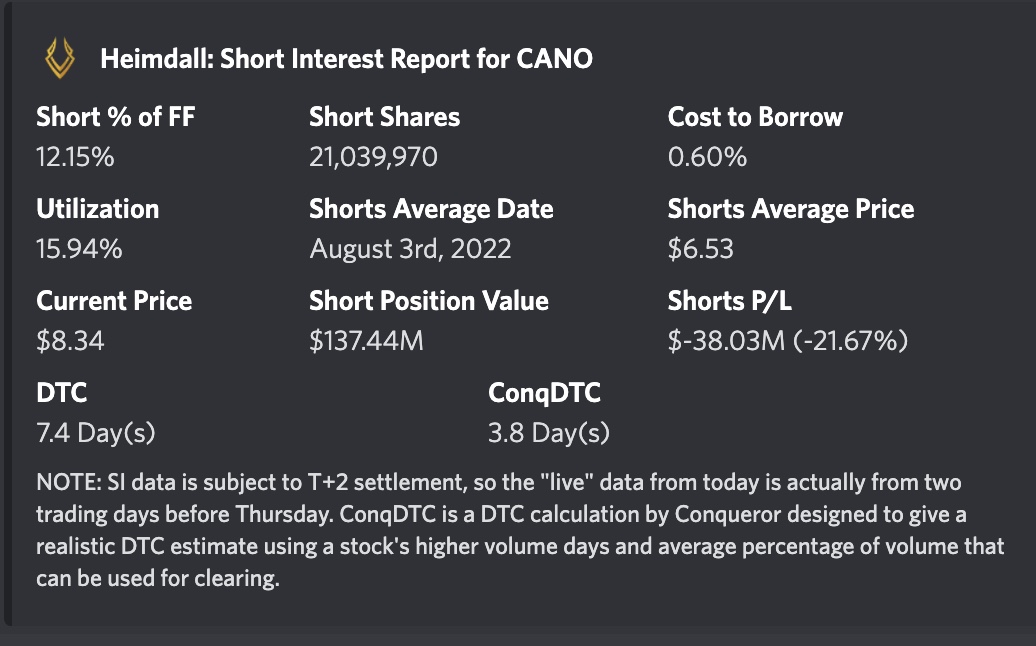Viewport: 1036px width, 646px height.
Task: Click the Shorts P/L loss figure
Action: tap(788, 341)
